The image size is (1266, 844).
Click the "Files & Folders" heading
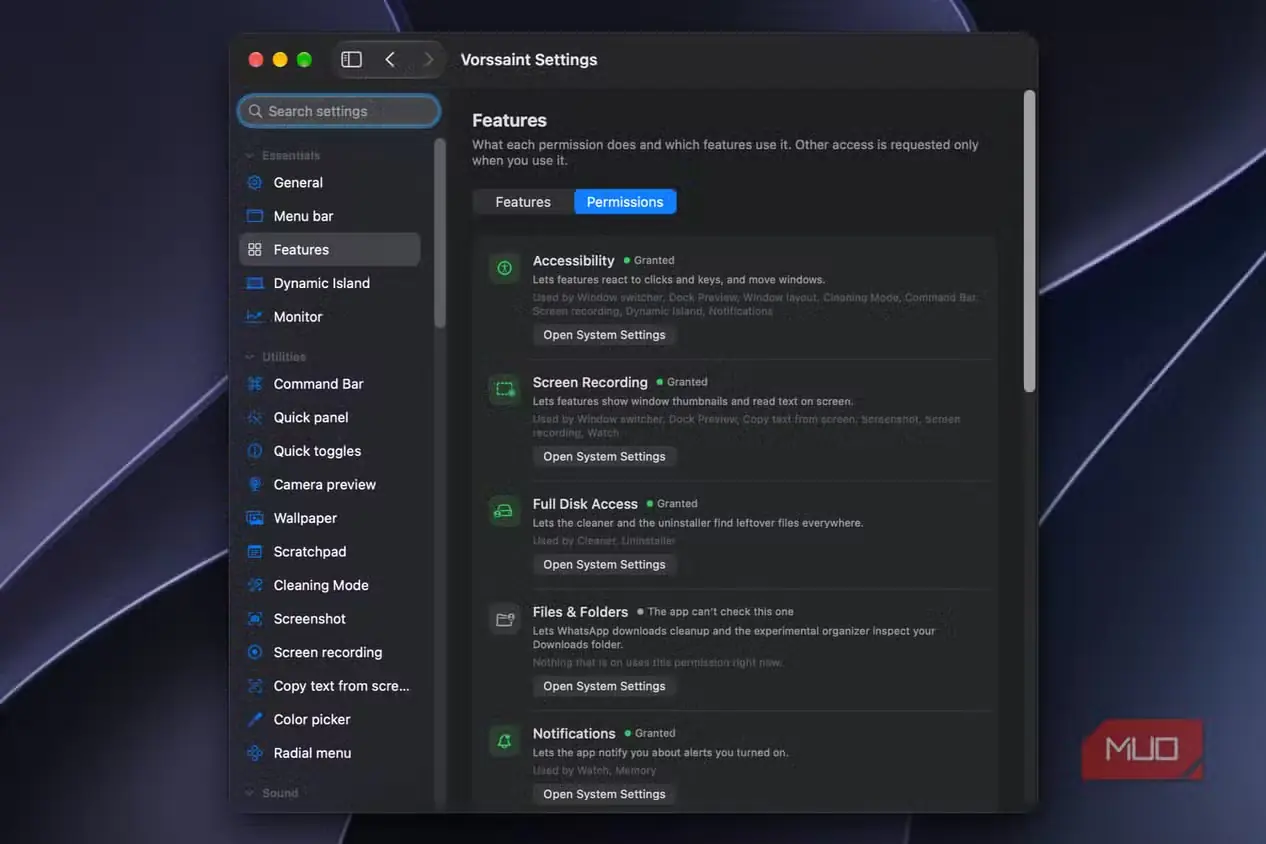point(580,612)
